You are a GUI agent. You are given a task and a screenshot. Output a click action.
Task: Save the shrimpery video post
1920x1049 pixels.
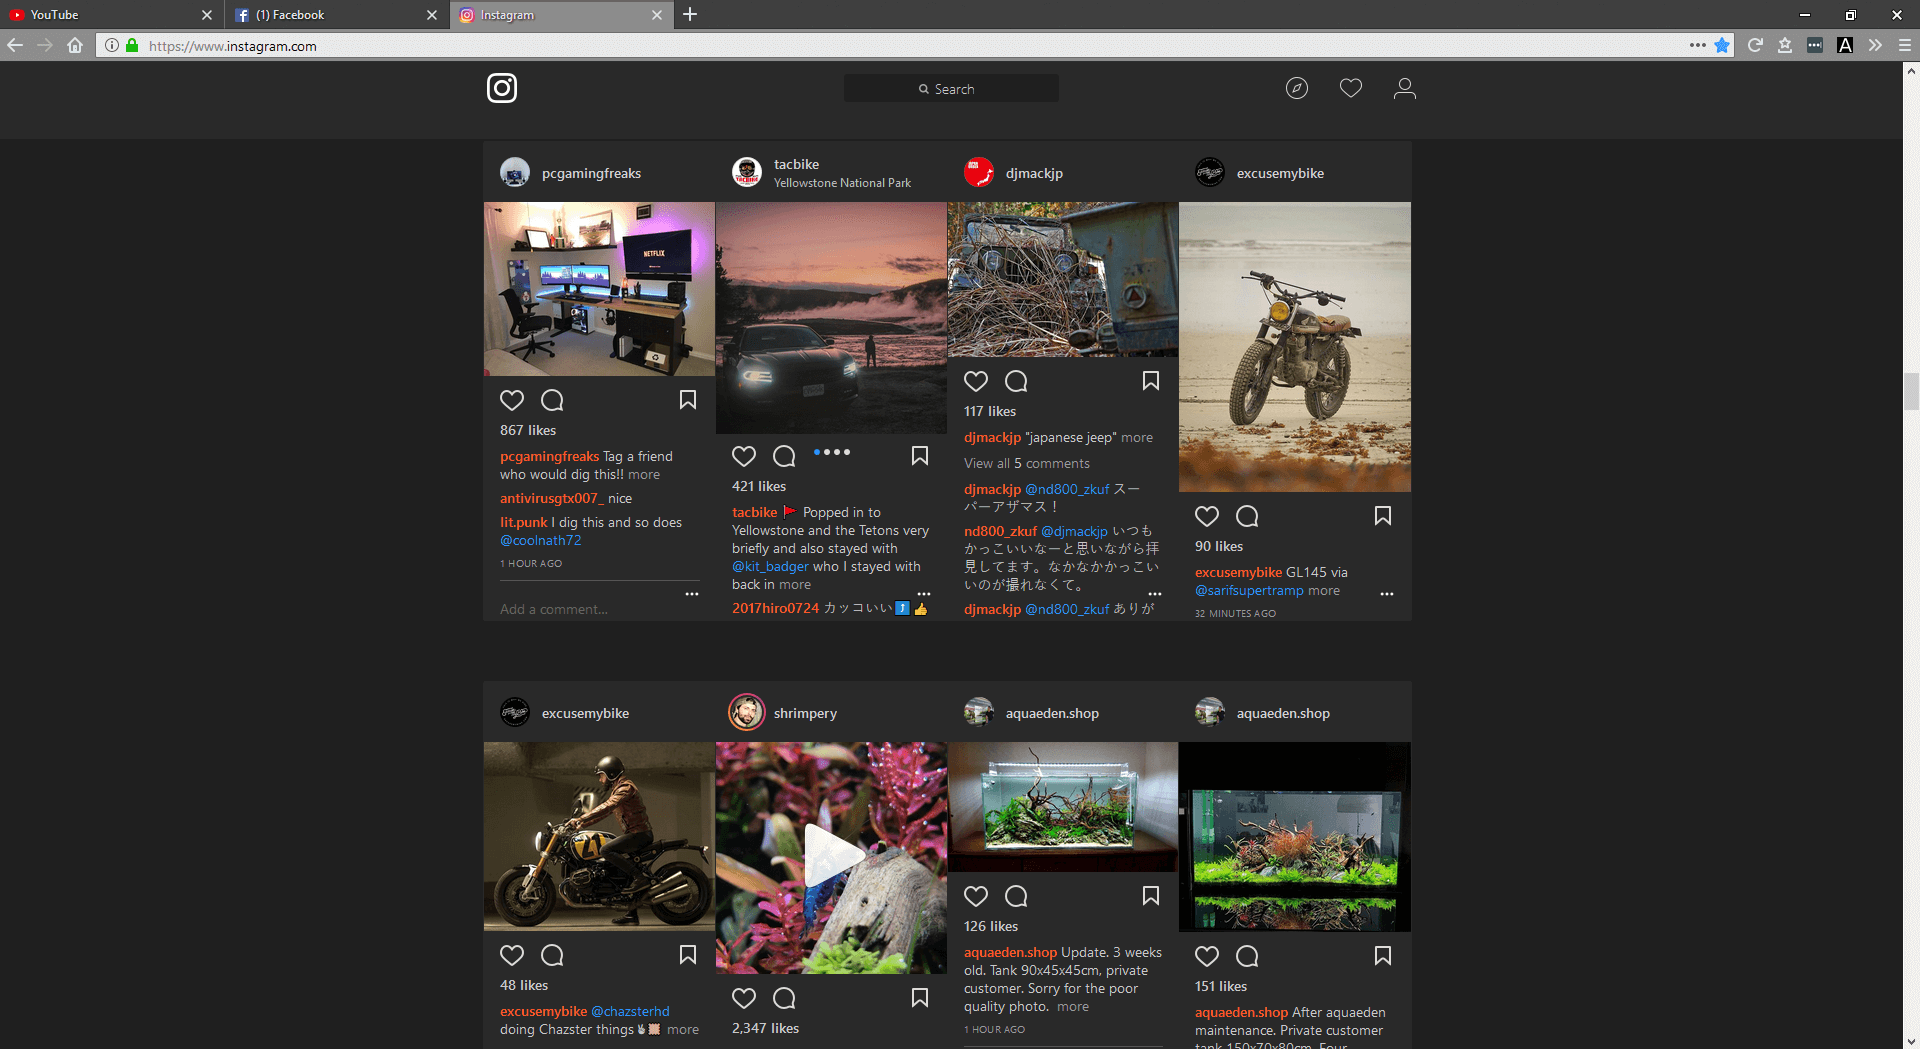(920, 998)
